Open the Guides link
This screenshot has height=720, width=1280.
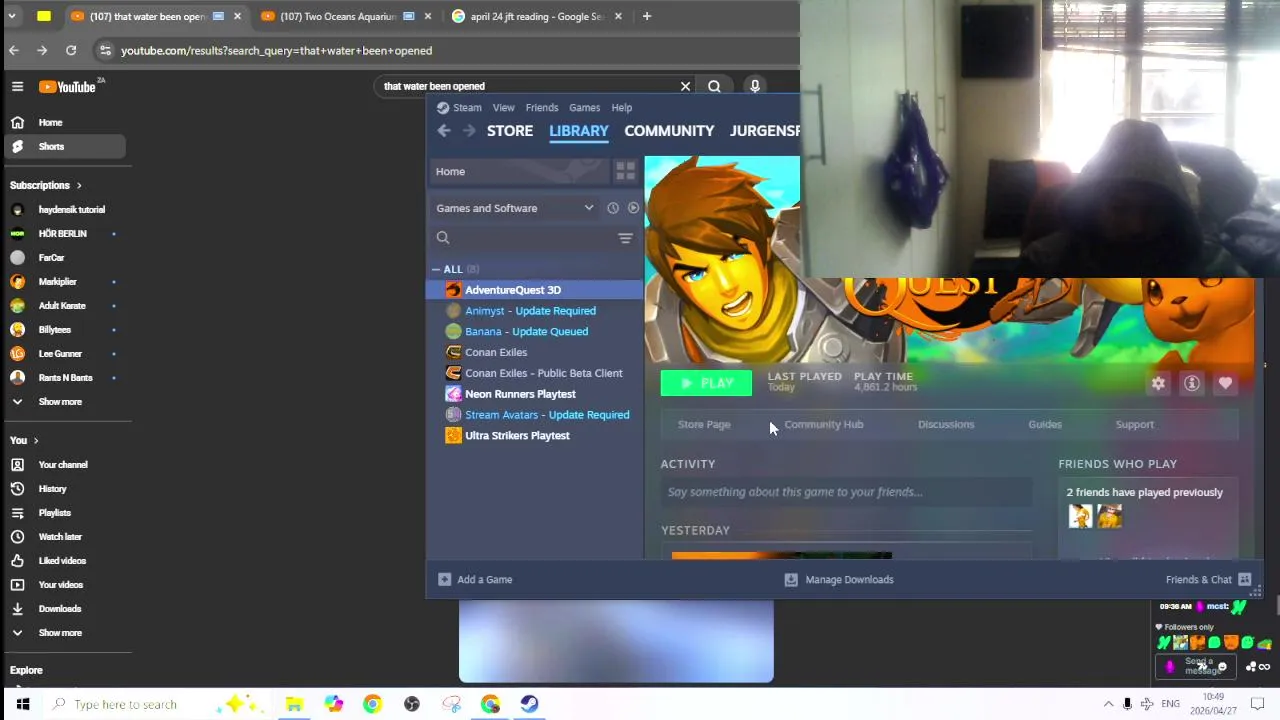[x=1045, y=424]
